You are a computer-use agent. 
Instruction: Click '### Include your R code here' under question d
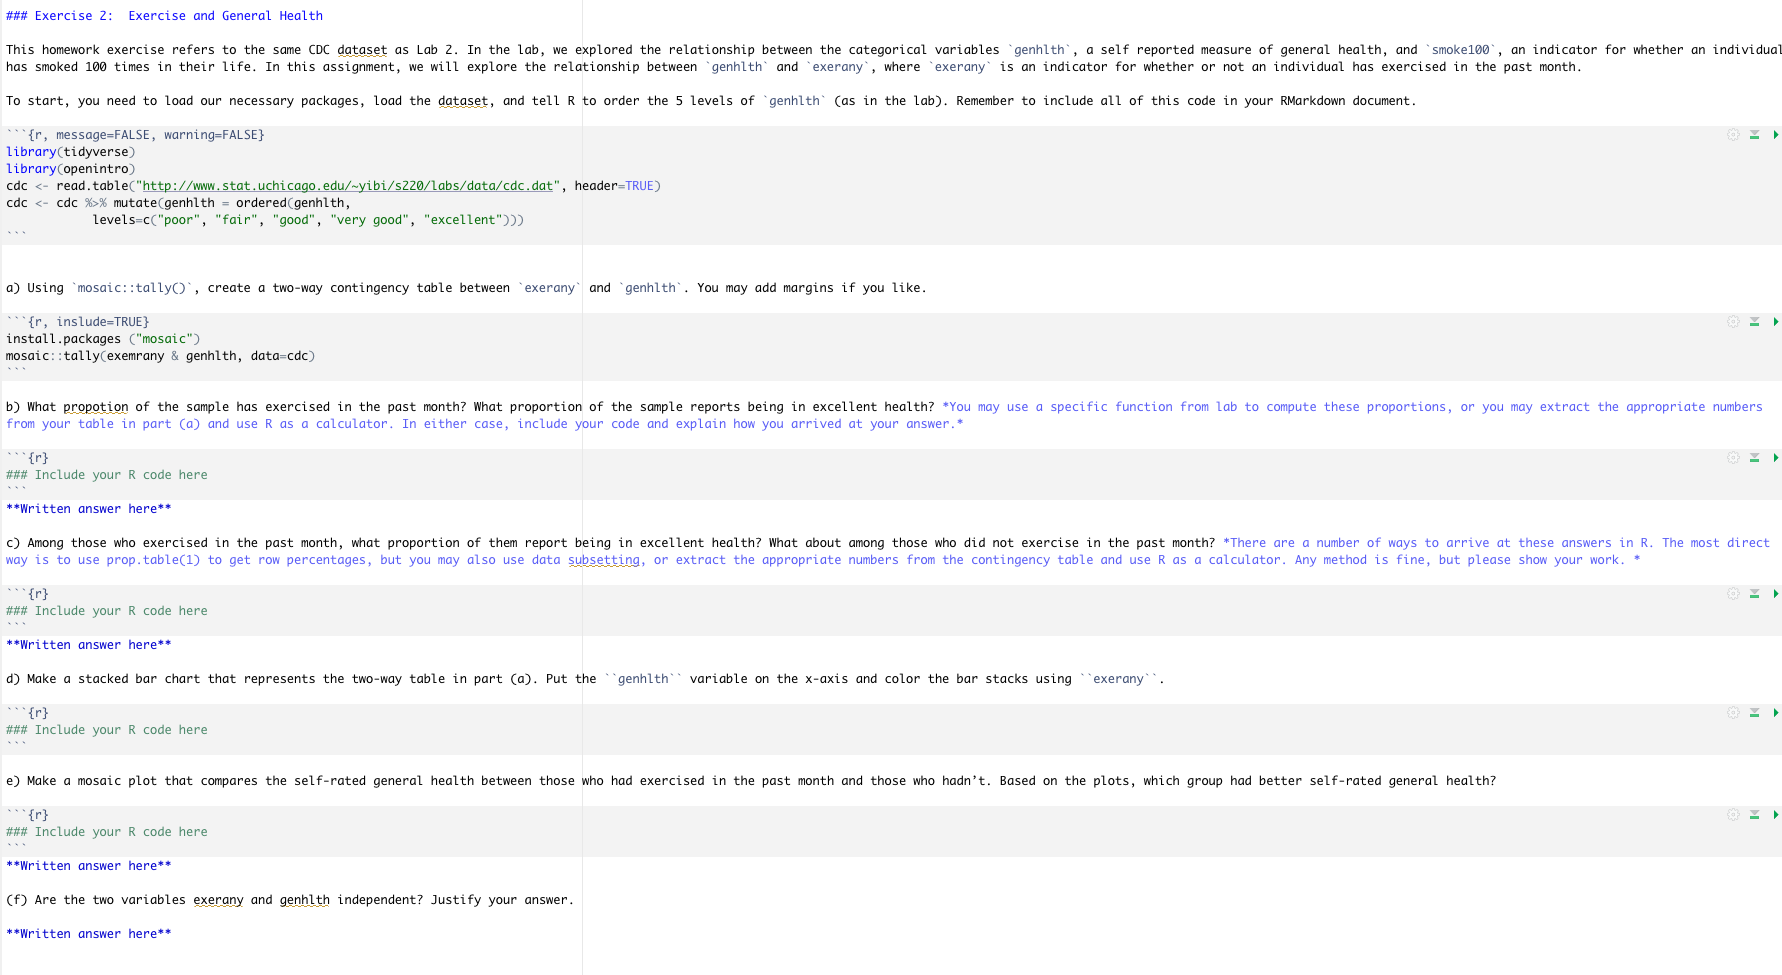[x=107, y=730]
